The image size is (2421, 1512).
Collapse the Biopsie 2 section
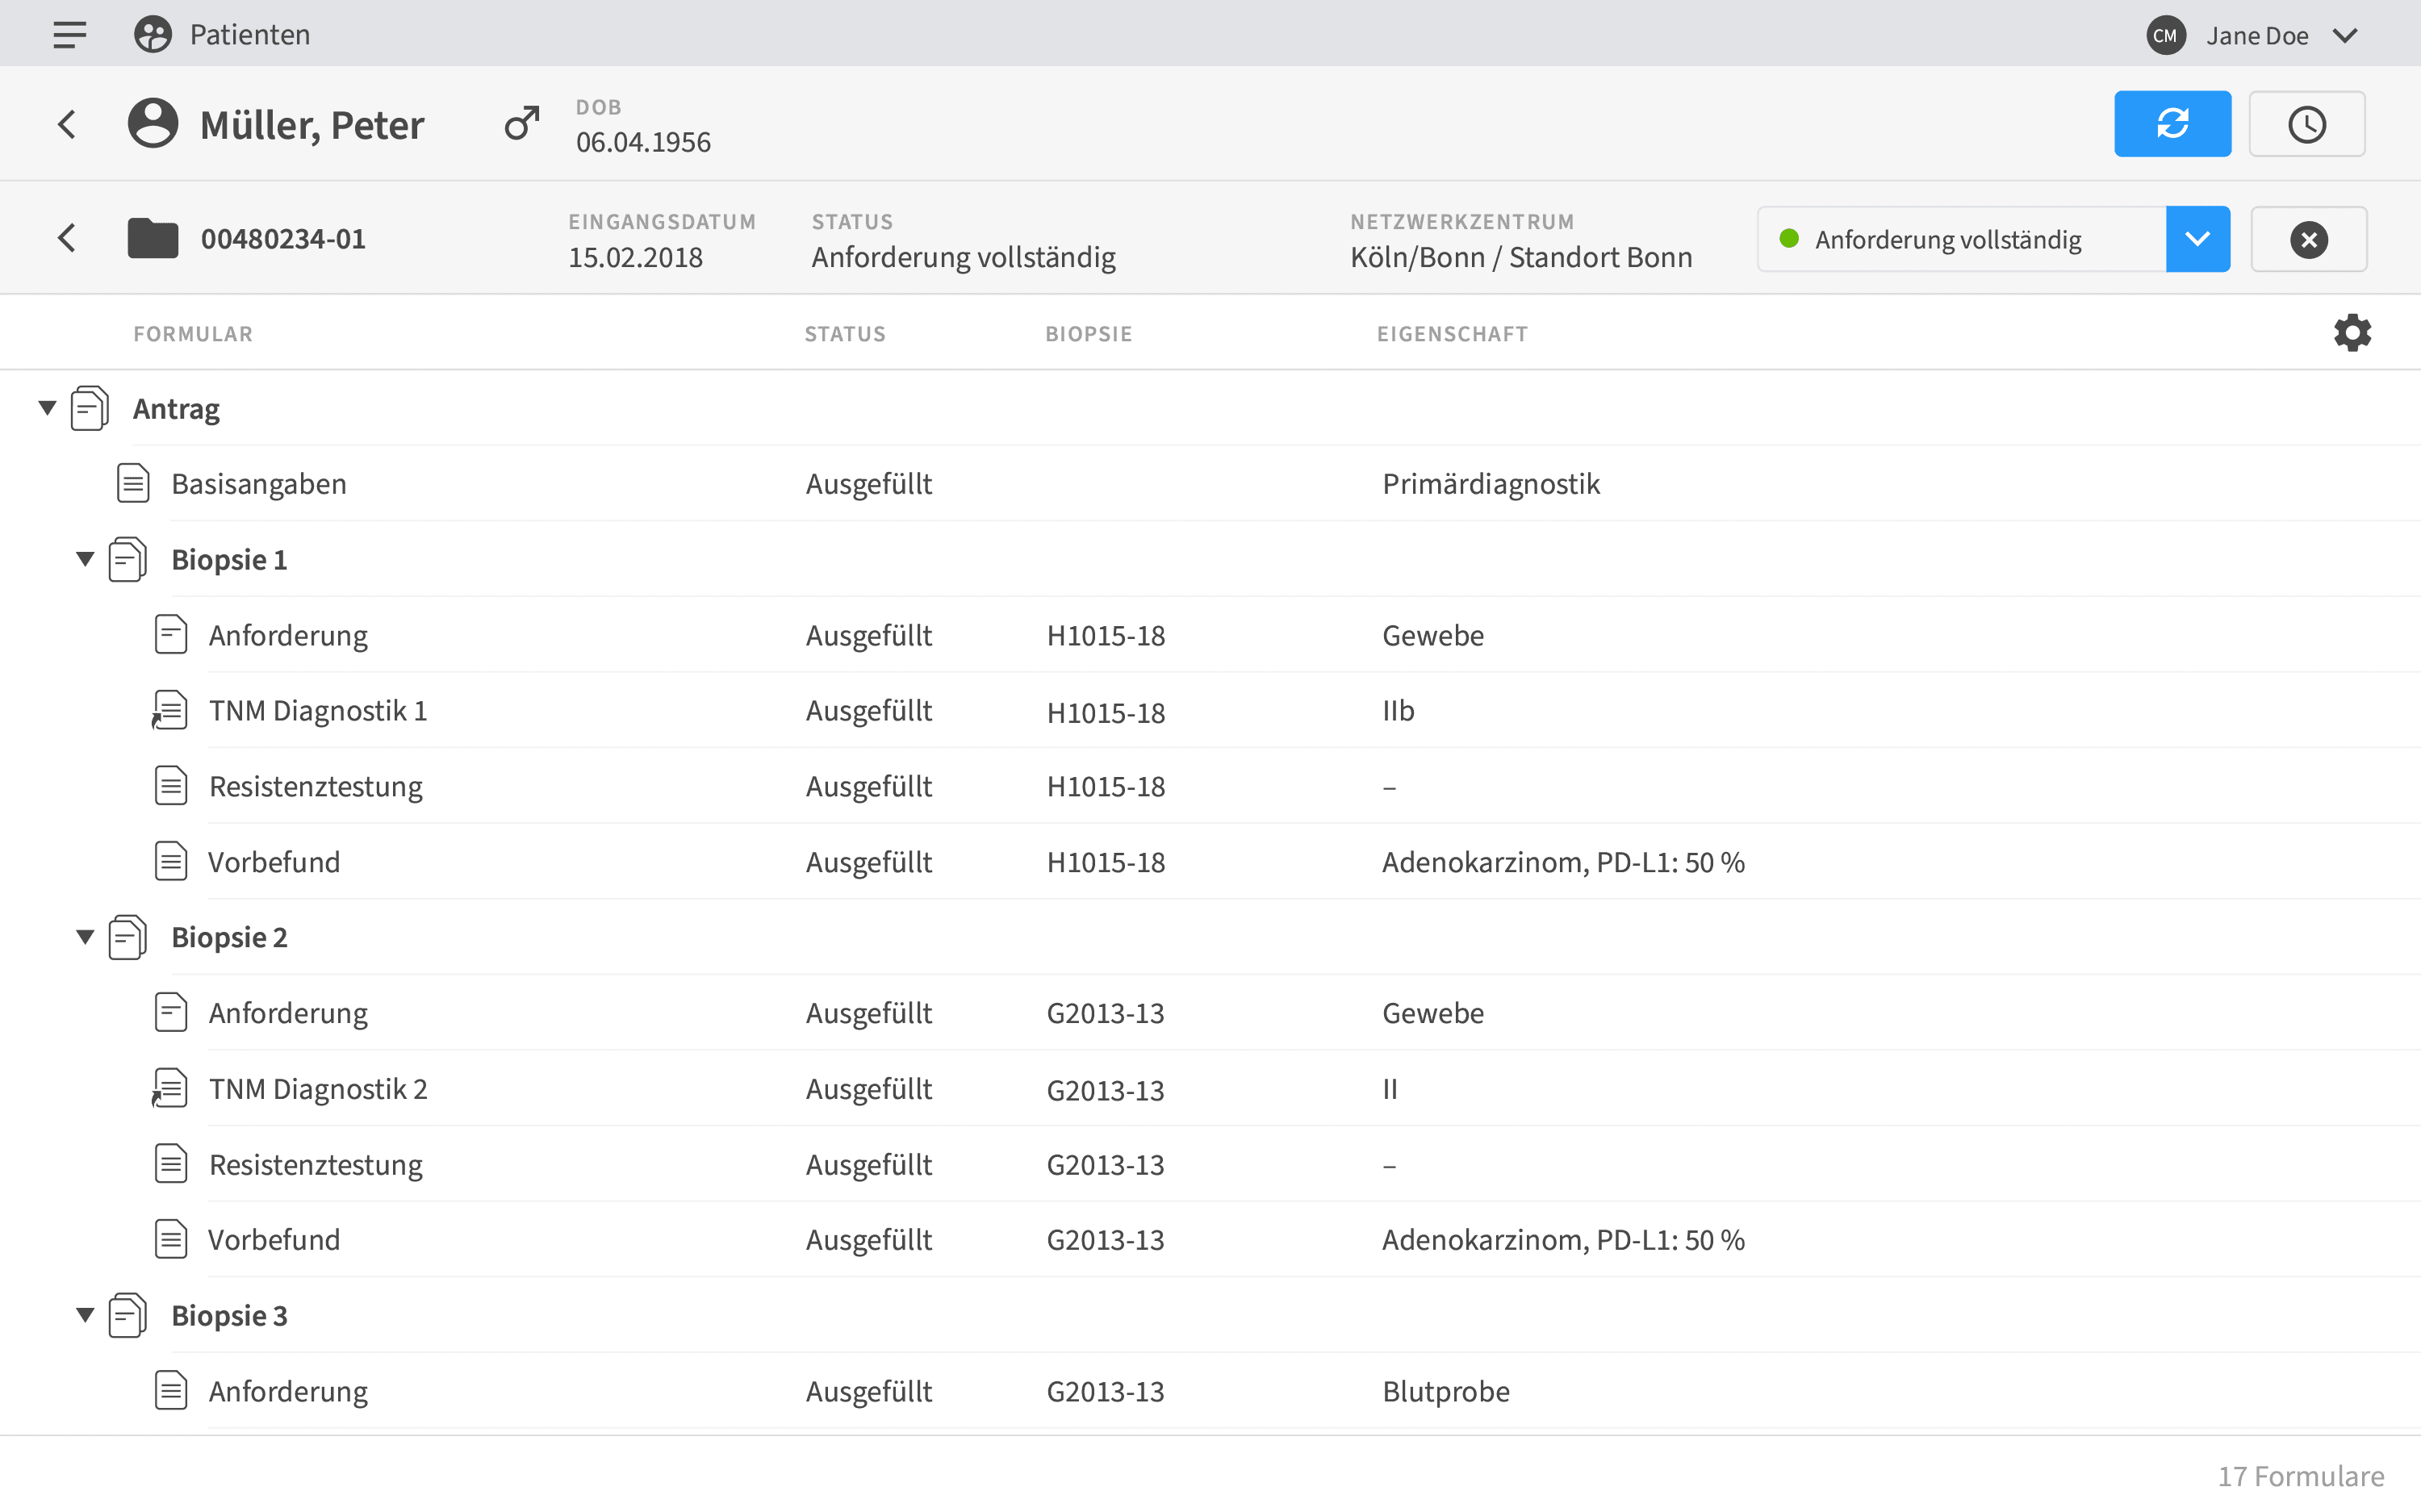coord(84,936)
